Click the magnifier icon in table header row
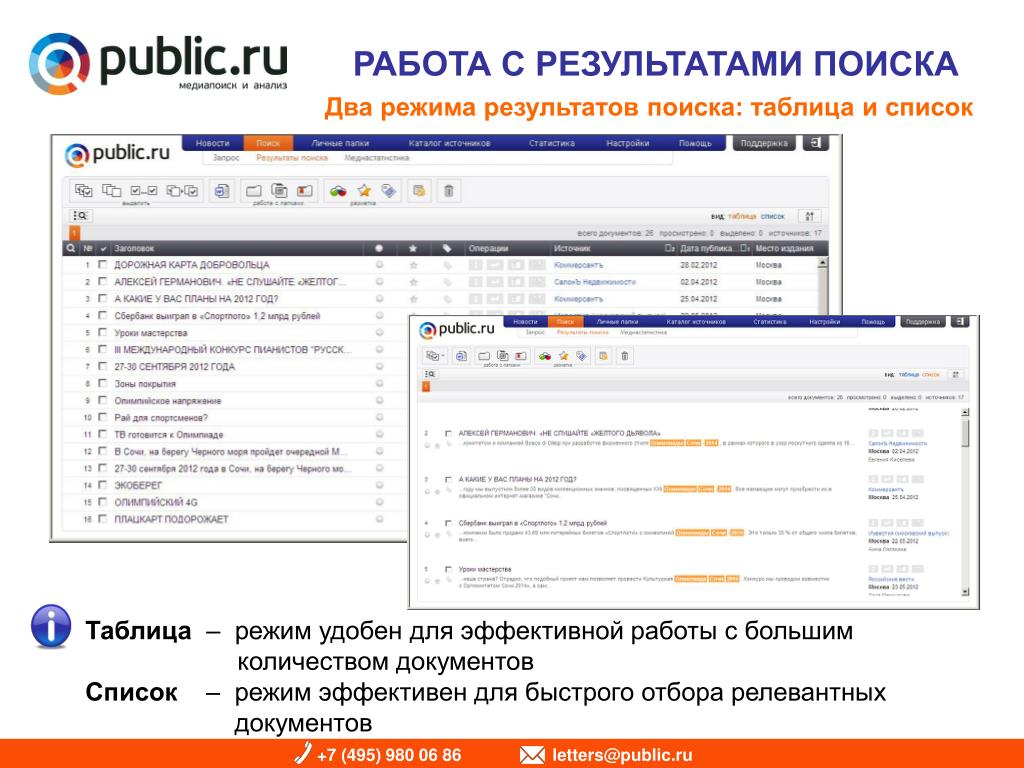This screenshot has width=1024, height=768. [x=71, y=248]
